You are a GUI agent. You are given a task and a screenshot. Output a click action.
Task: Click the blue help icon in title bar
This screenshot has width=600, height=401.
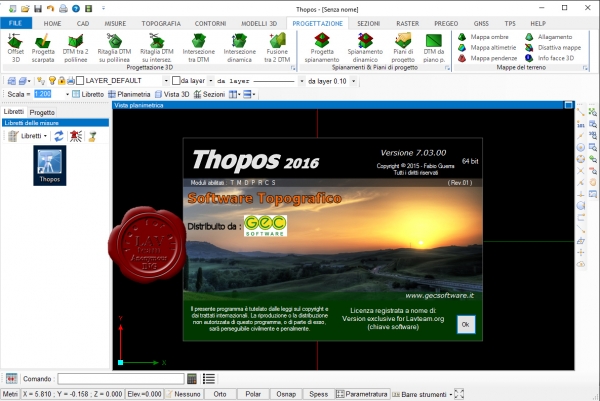[76, 8]
